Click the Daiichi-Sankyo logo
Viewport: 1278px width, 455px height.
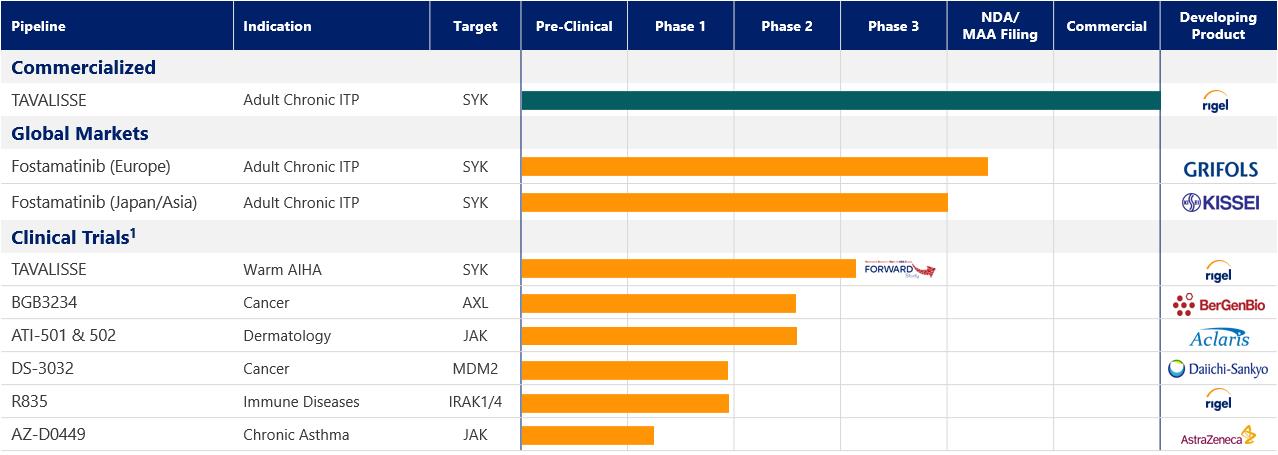[x=1218, y=369]
